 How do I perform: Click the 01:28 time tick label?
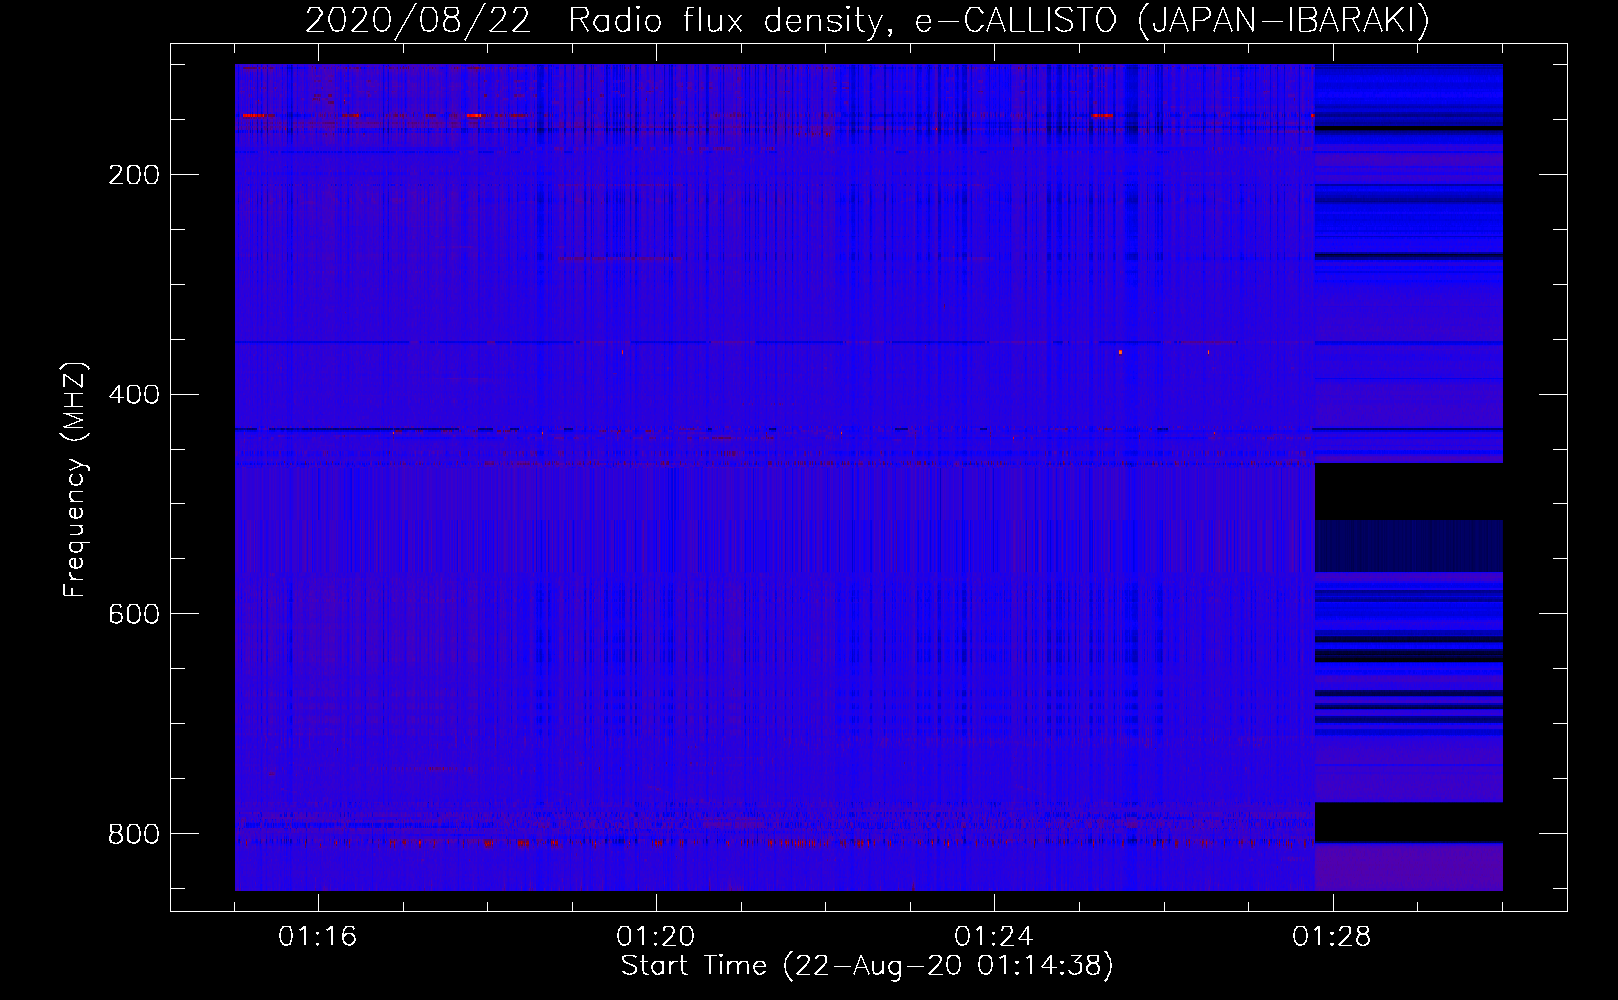point(1332,936)
